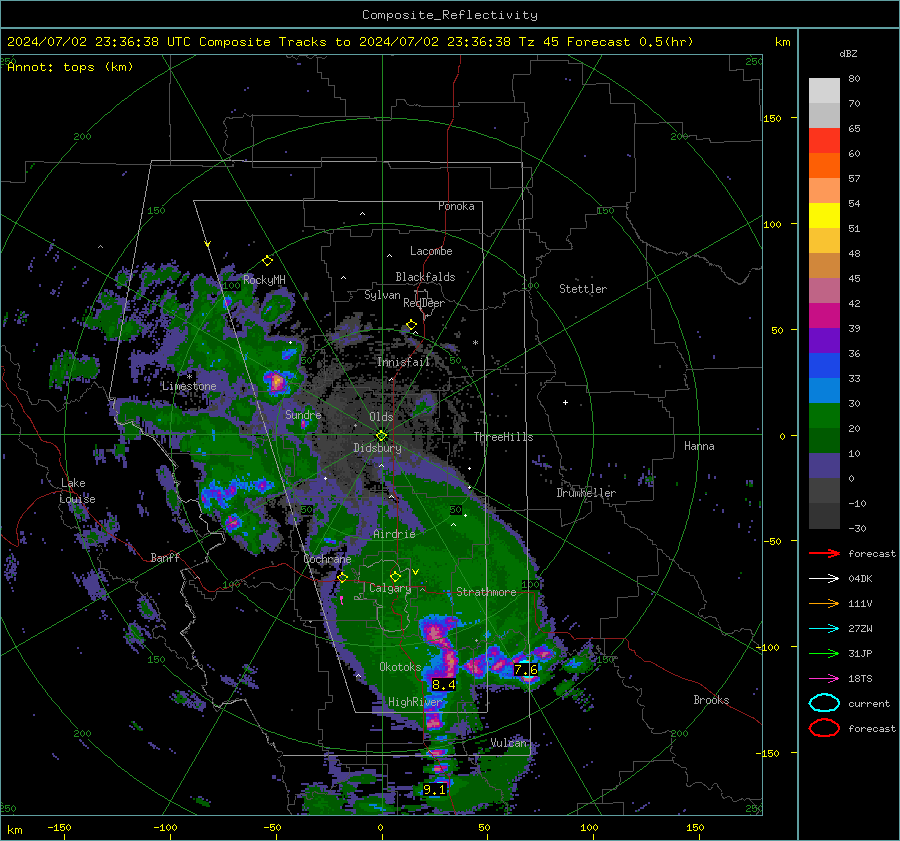The height and width of the screenshot is (841, 900).
Task: Click the yellow diamond marker below Cochrane
Action: pos(343,578)
